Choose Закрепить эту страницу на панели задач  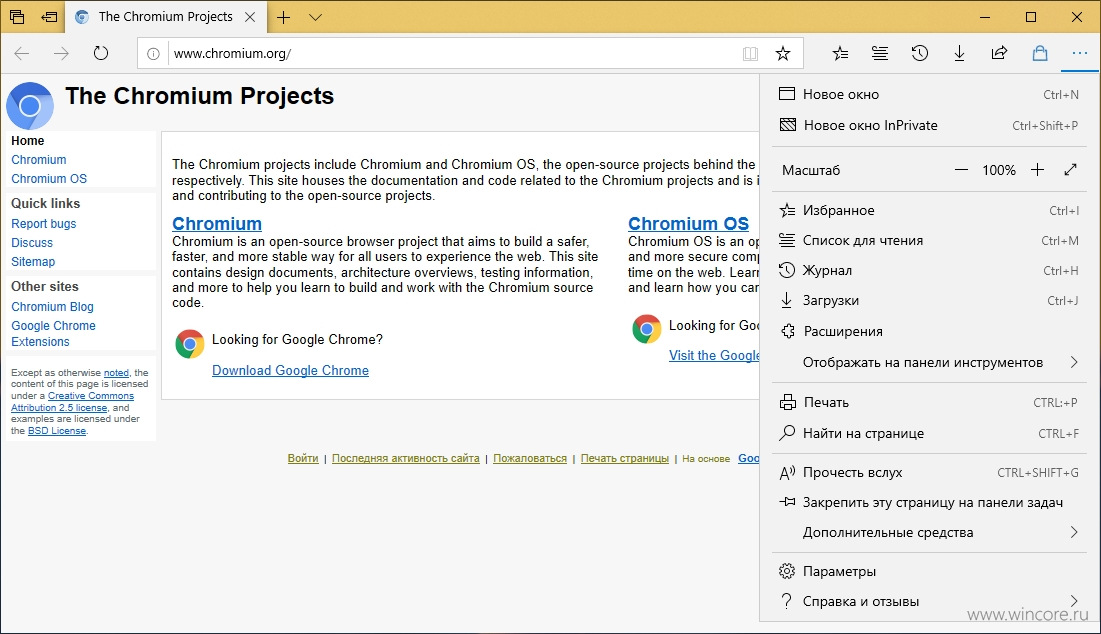[x=929, y=503]
